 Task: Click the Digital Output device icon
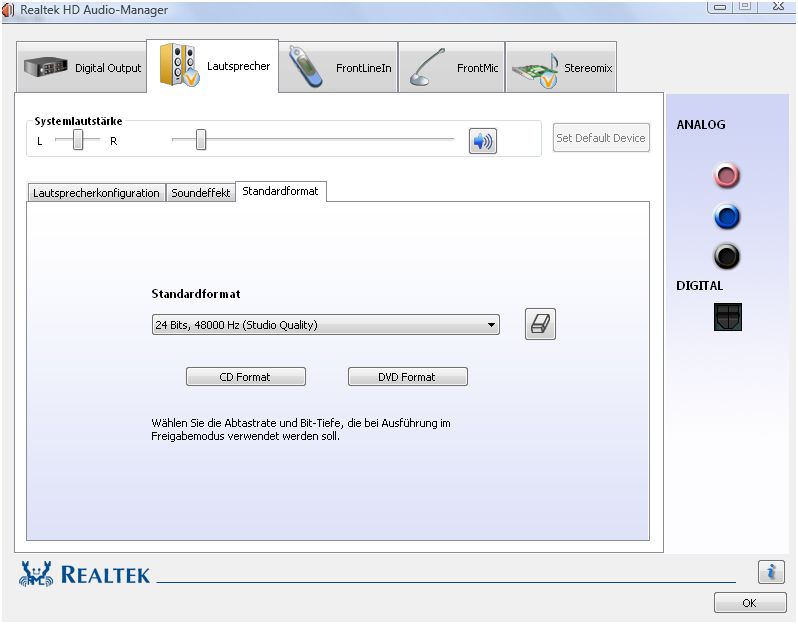[x=46, y=67]
